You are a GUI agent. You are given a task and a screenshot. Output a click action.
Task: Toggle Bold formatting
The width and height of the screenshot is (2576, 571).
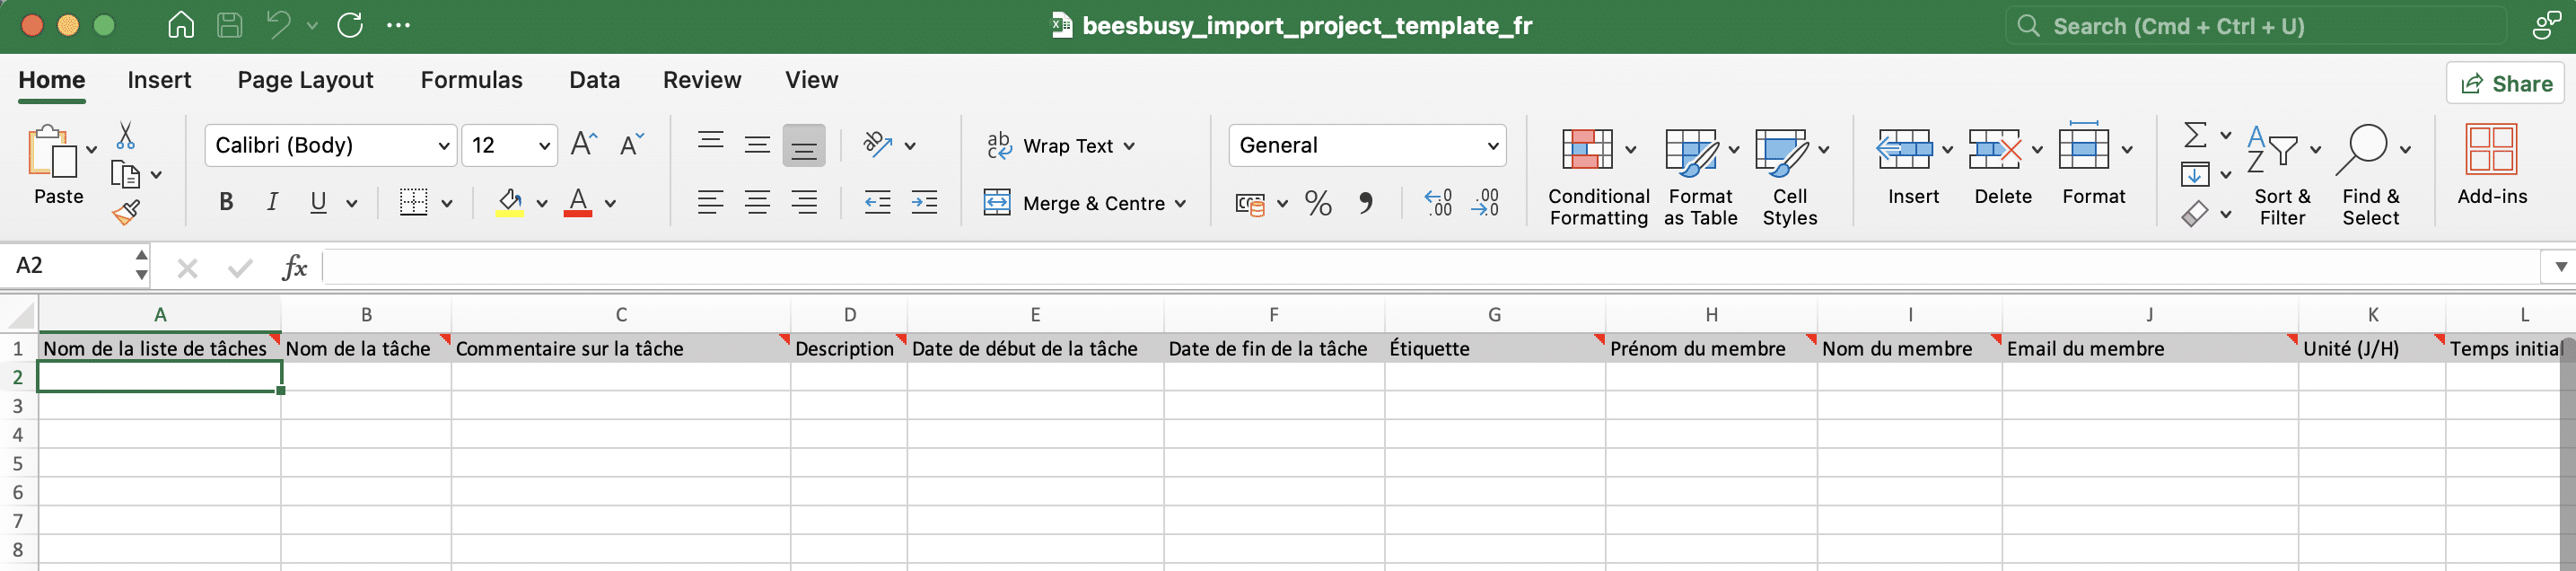click(226, 202)
